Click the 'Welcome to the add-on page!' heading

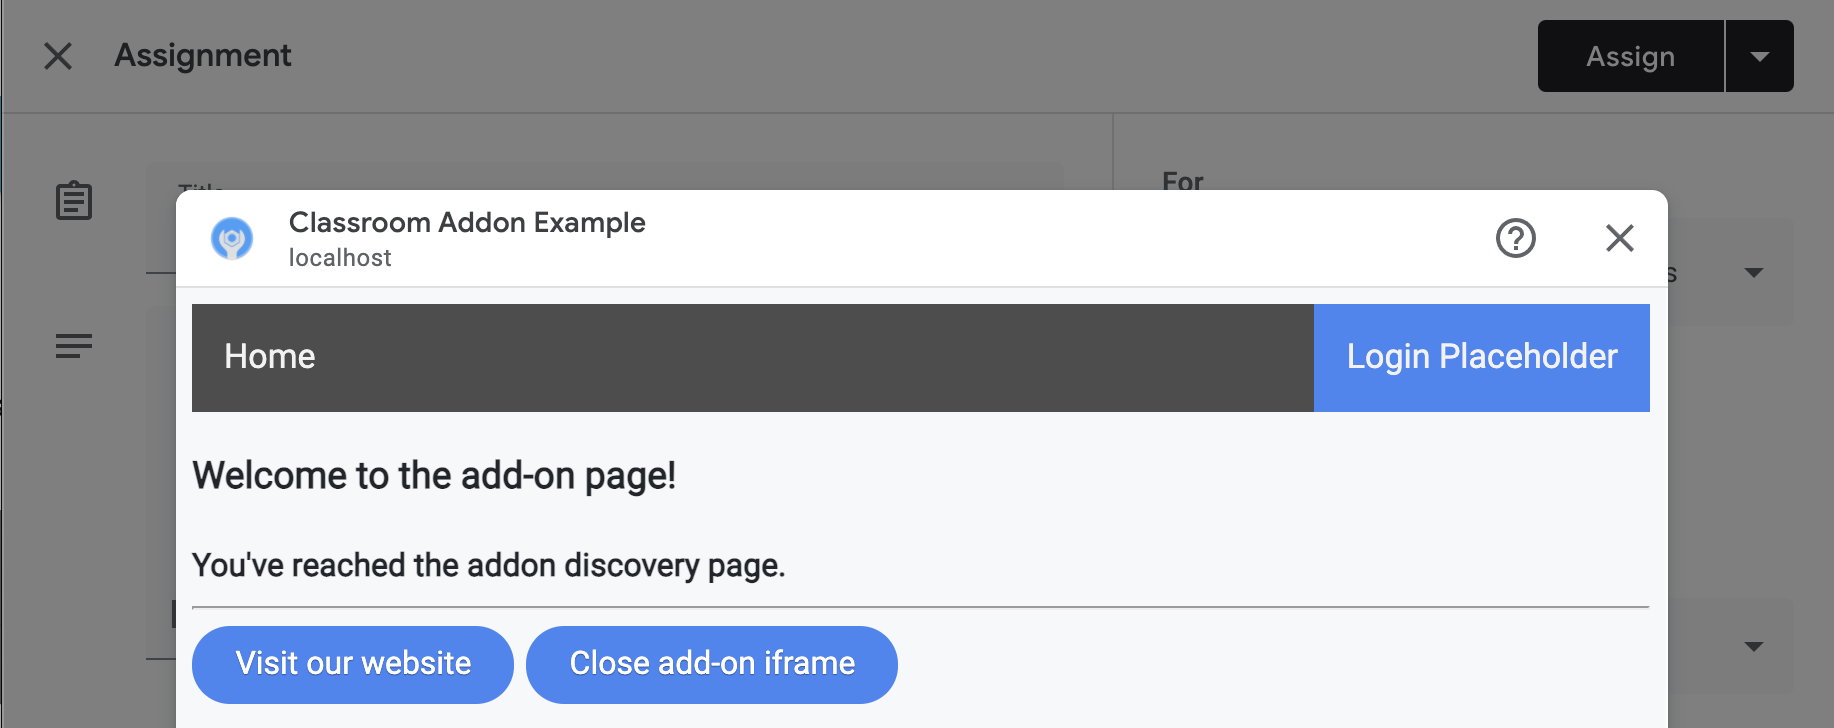(x=434, y=476)
